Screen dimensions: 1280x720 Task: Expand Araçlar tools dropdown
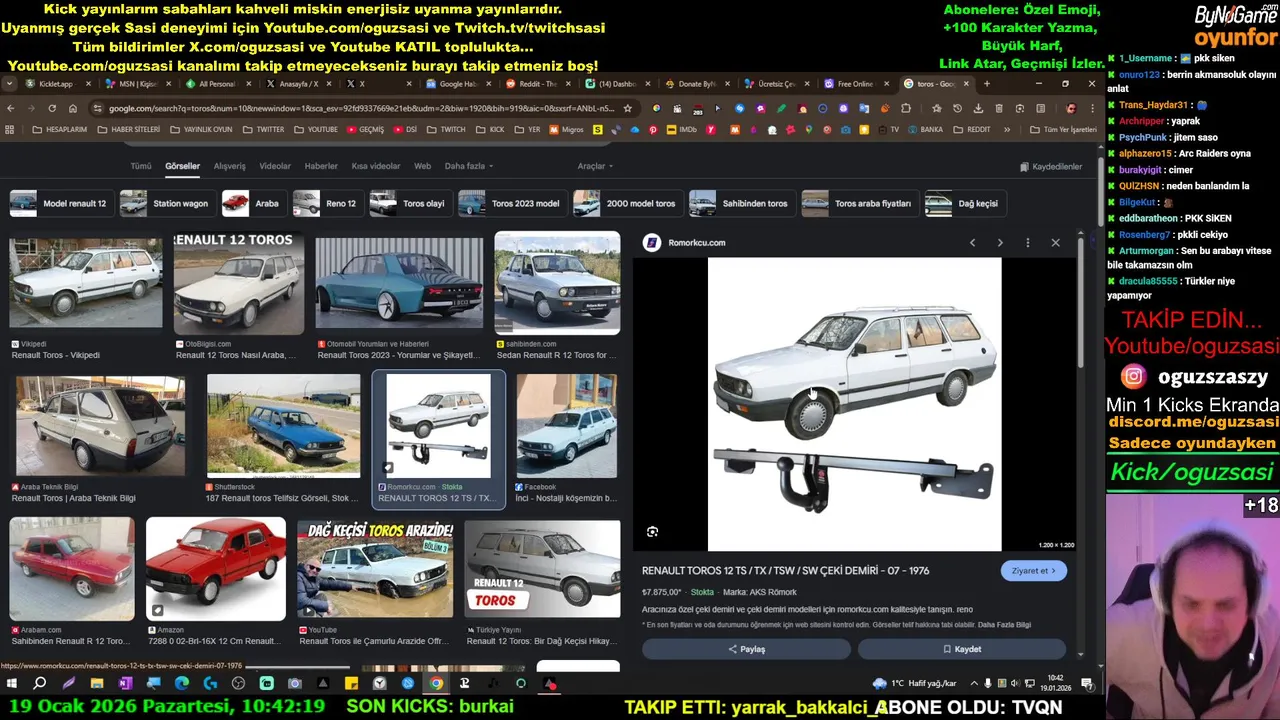point(595,166)
